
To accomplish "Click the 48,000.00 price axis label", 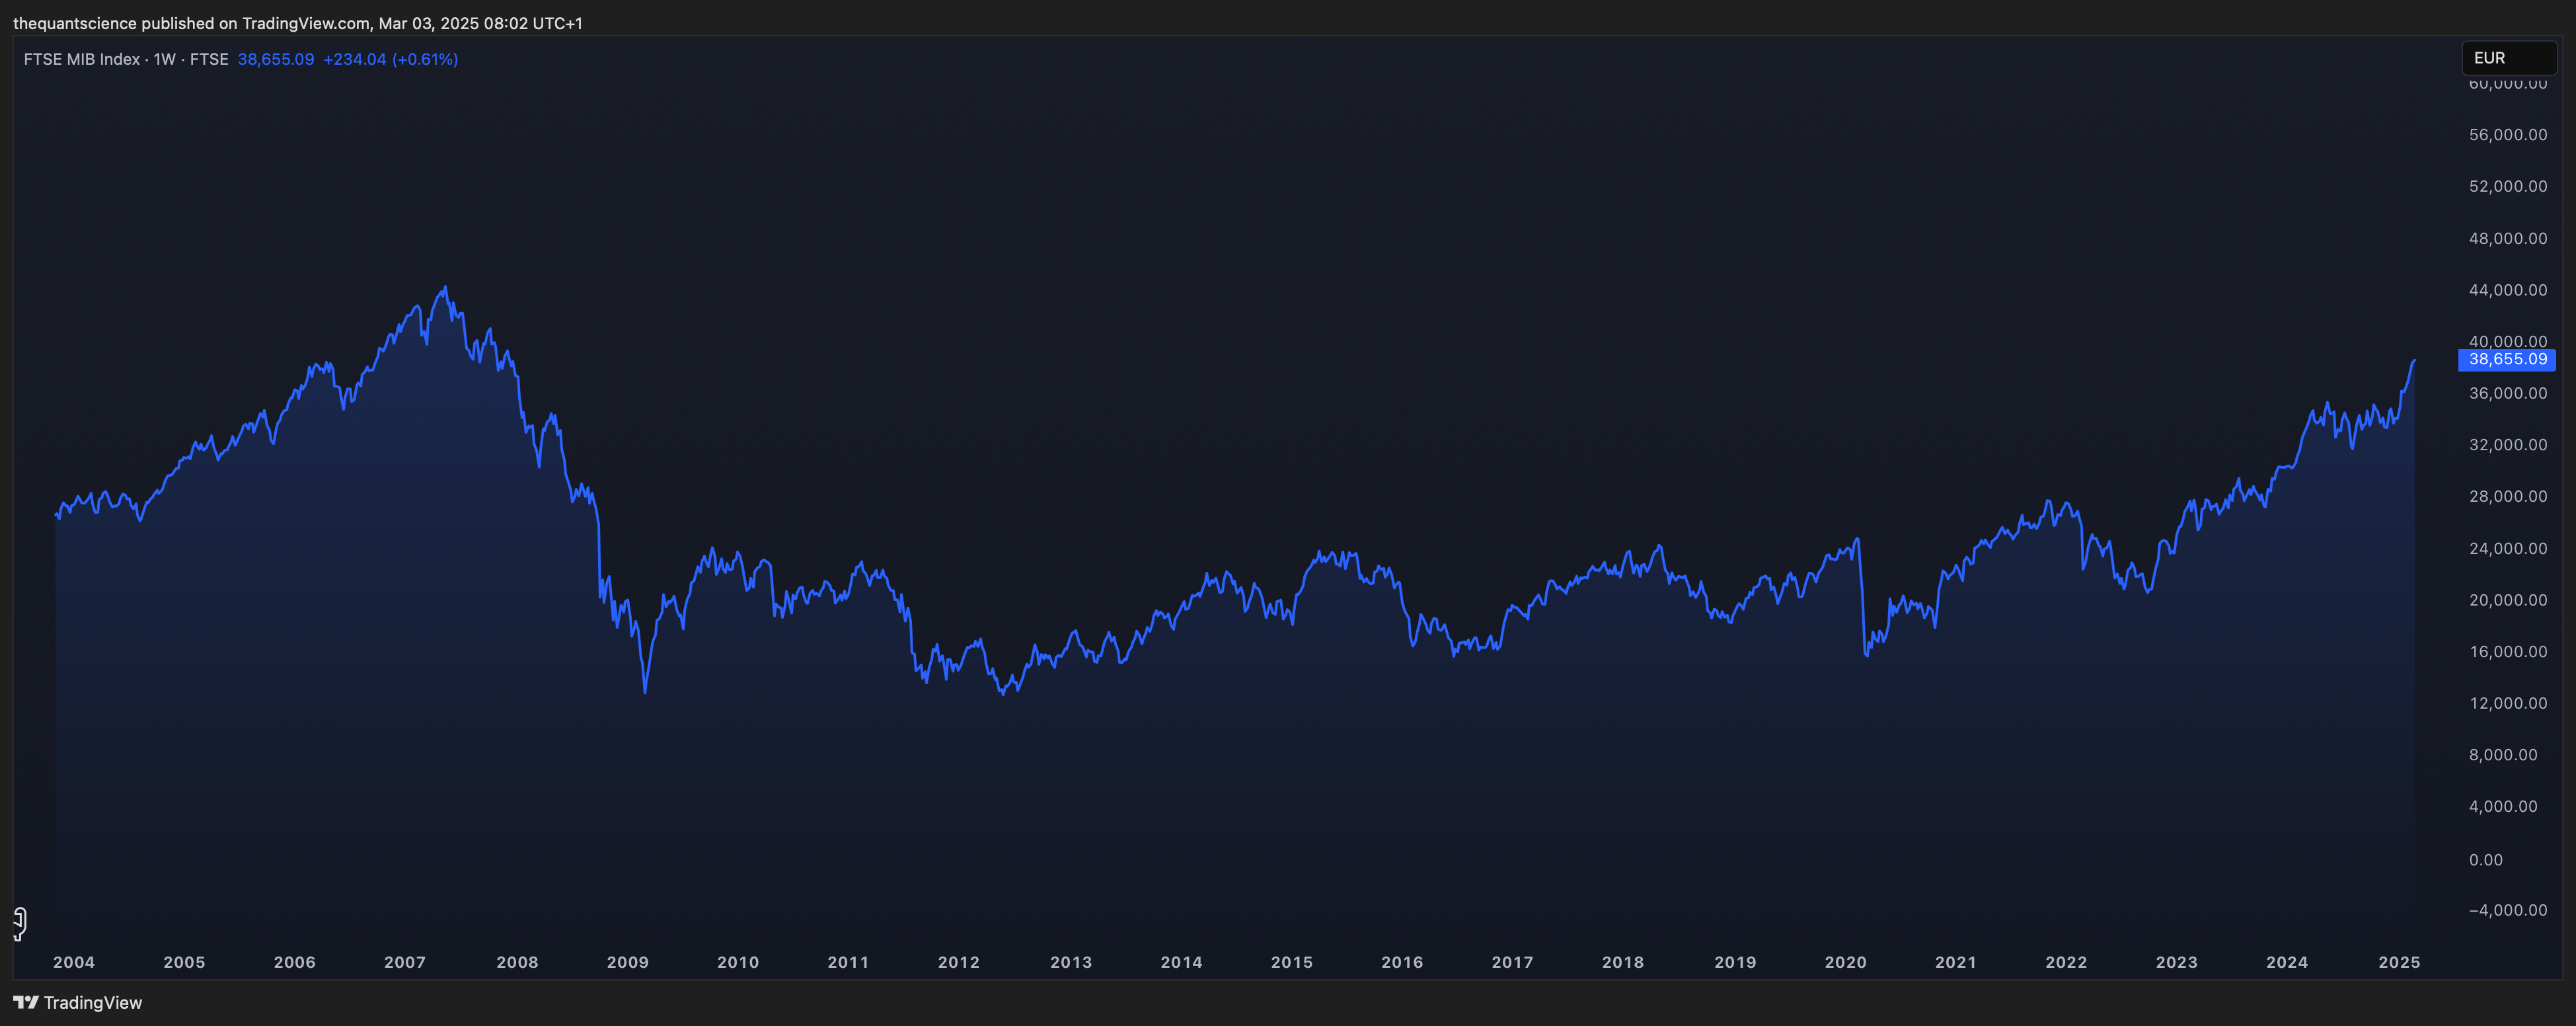I will point(2508,238).
